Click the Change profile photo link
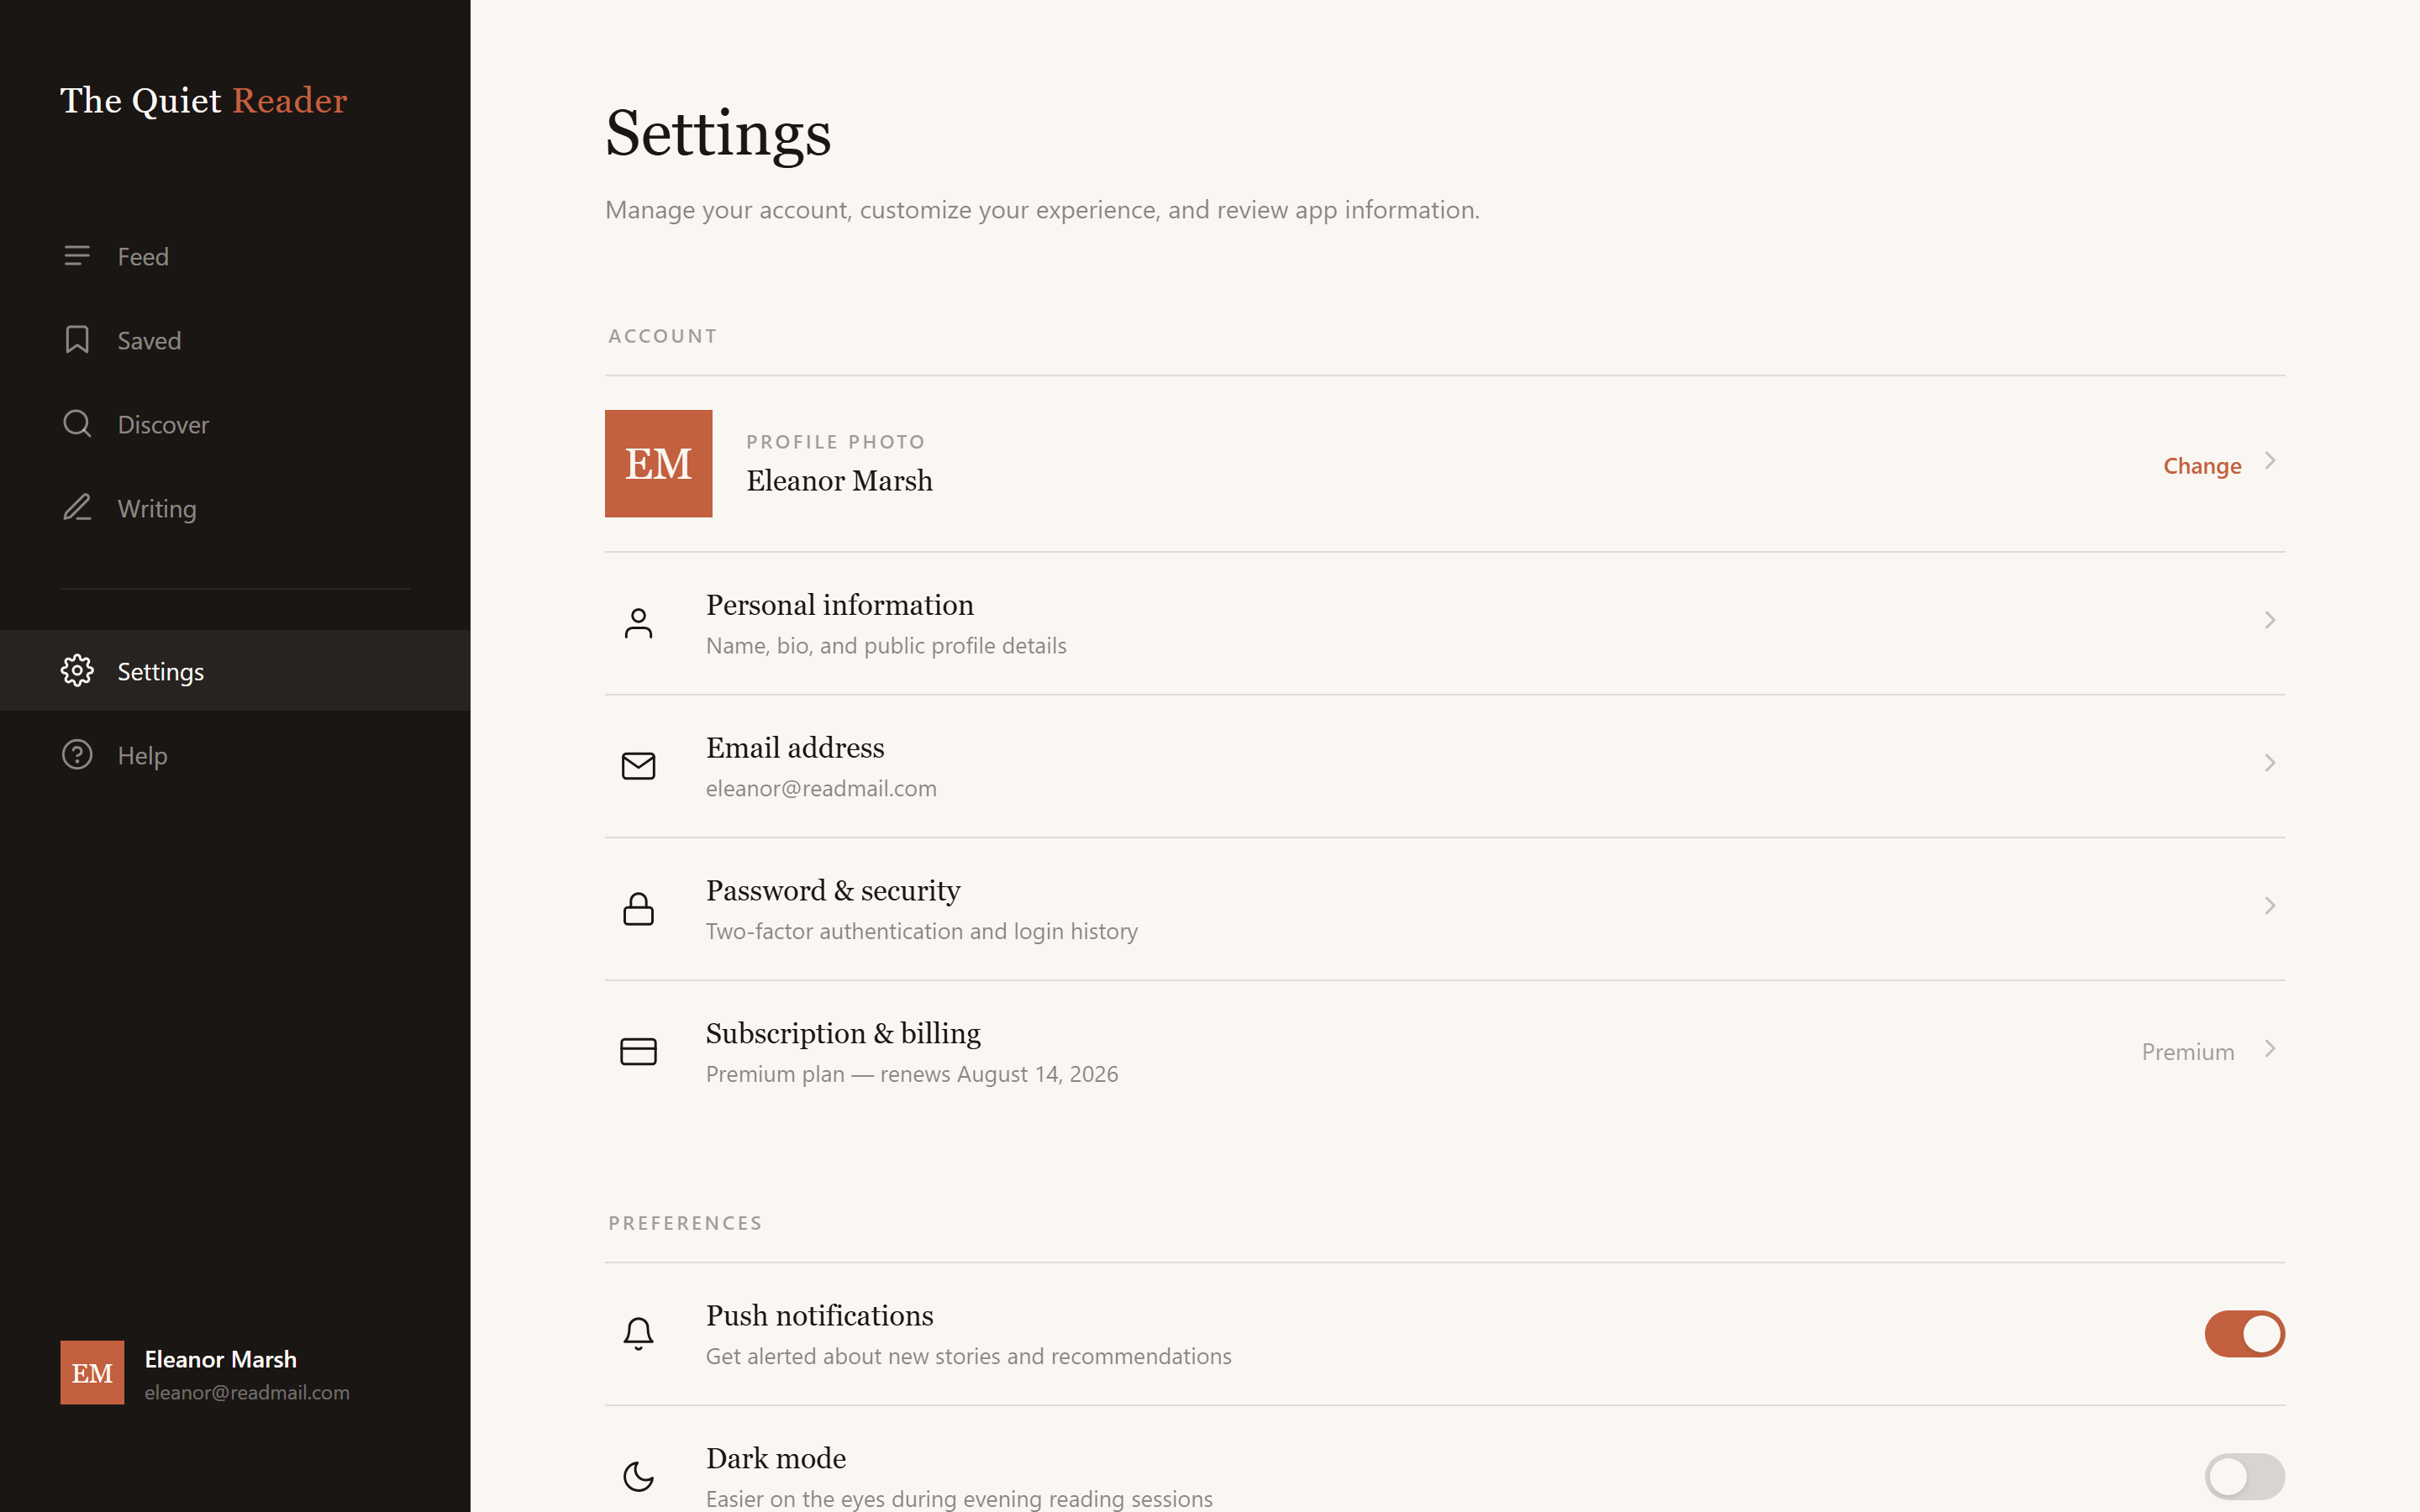 [x=2202, y=466]
